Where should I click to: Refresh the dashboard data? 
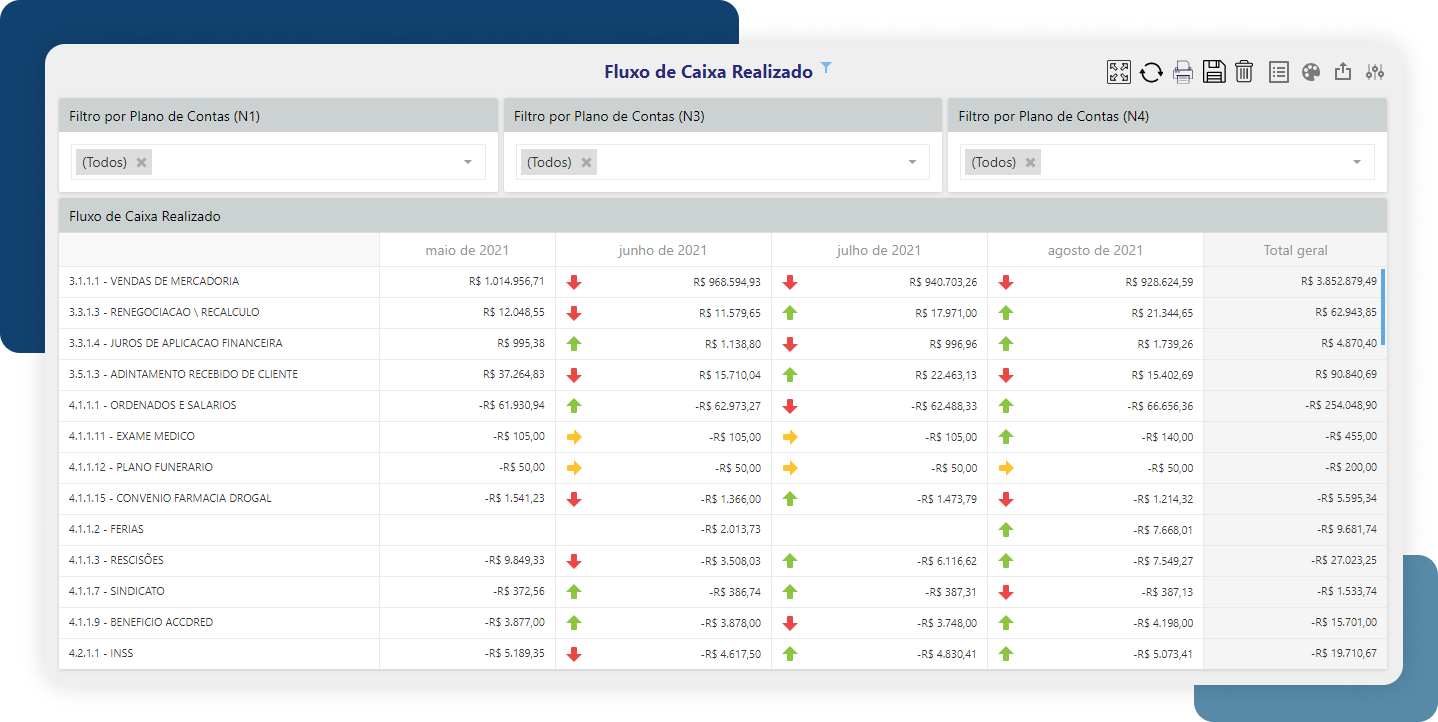tap(1151, 72)
